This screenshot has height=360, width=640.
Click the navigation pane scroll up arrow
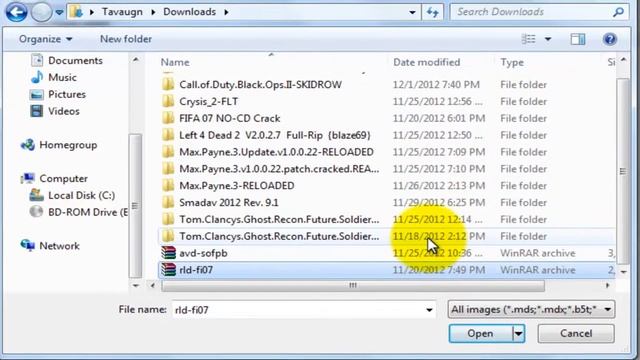coord(136,60)
